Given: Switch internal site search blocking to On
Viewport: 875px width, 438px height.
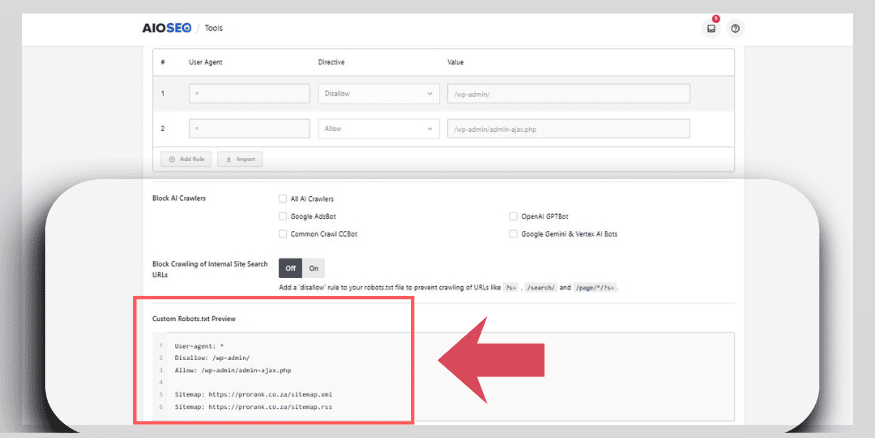Looking at the screenshot, I should coord(314,268).
